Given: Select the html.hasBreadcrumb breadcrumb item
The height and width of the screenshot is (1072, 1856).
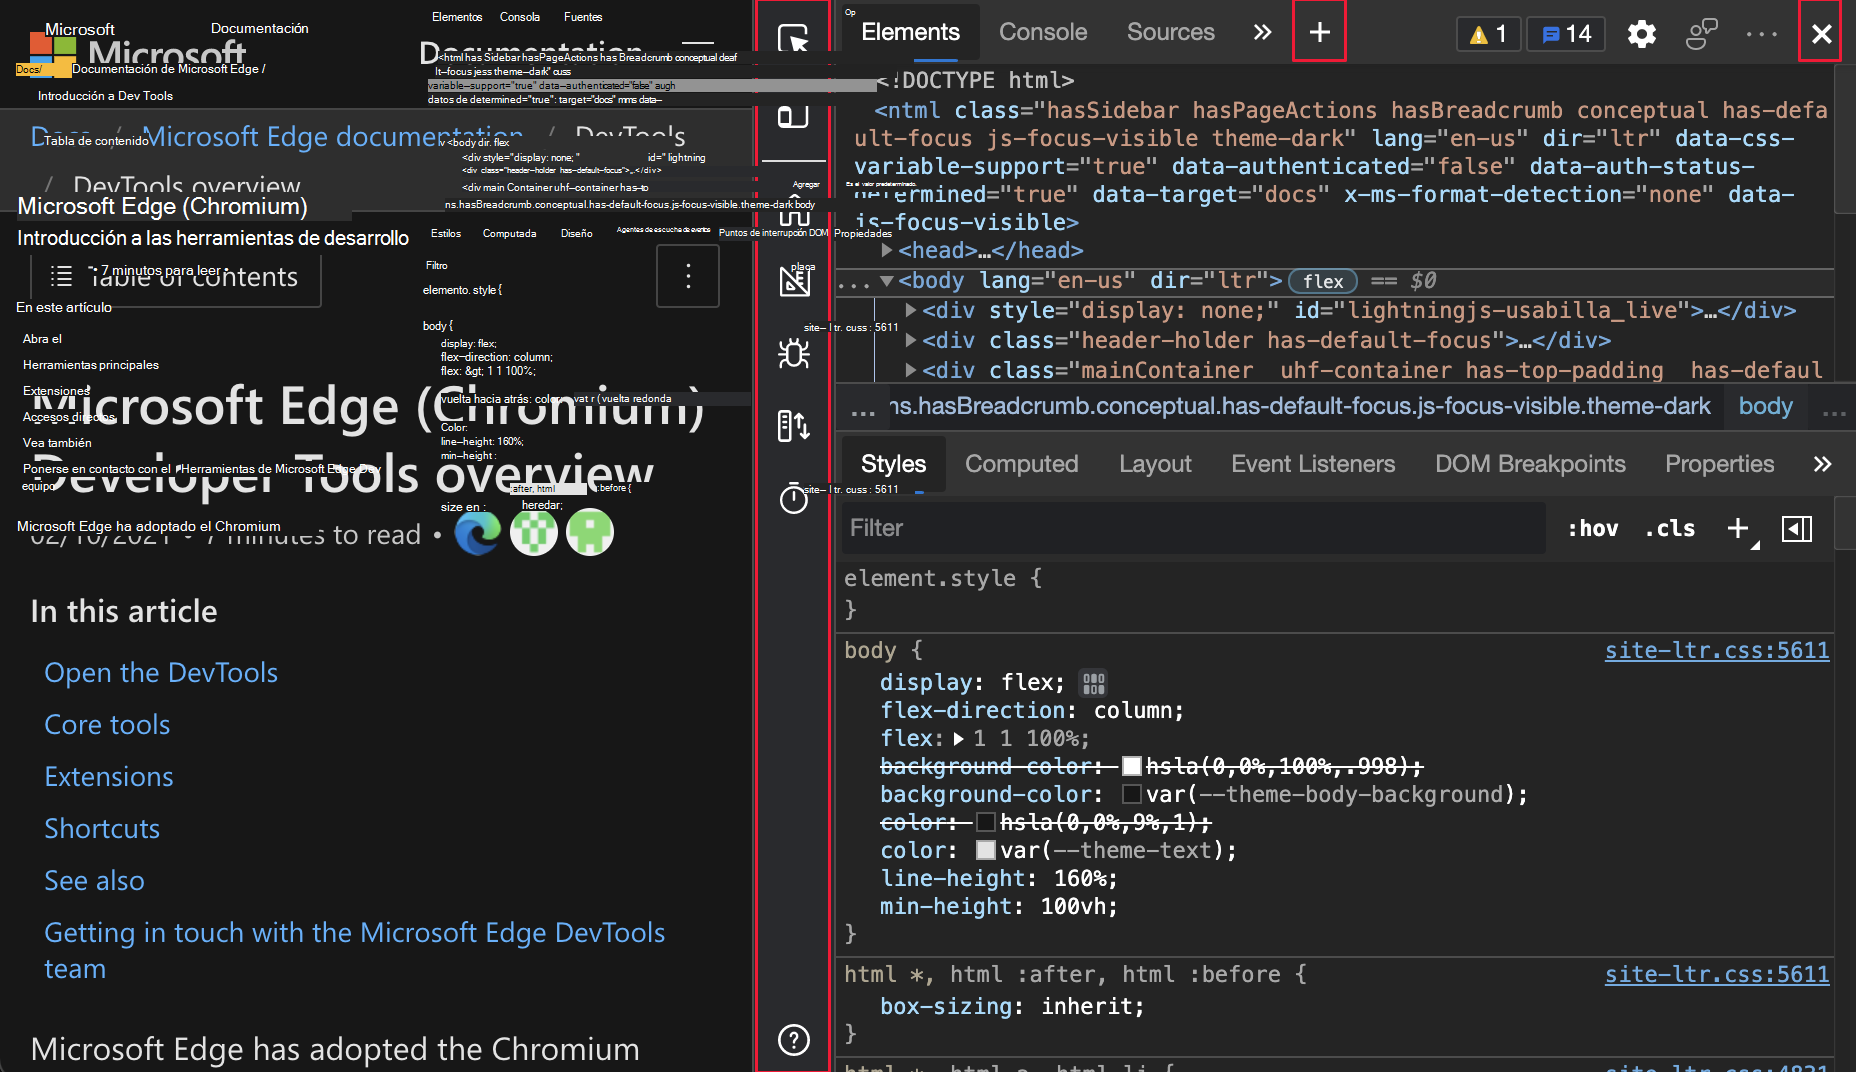Looking at the screenshot, I should click(x=1300, y=406).
